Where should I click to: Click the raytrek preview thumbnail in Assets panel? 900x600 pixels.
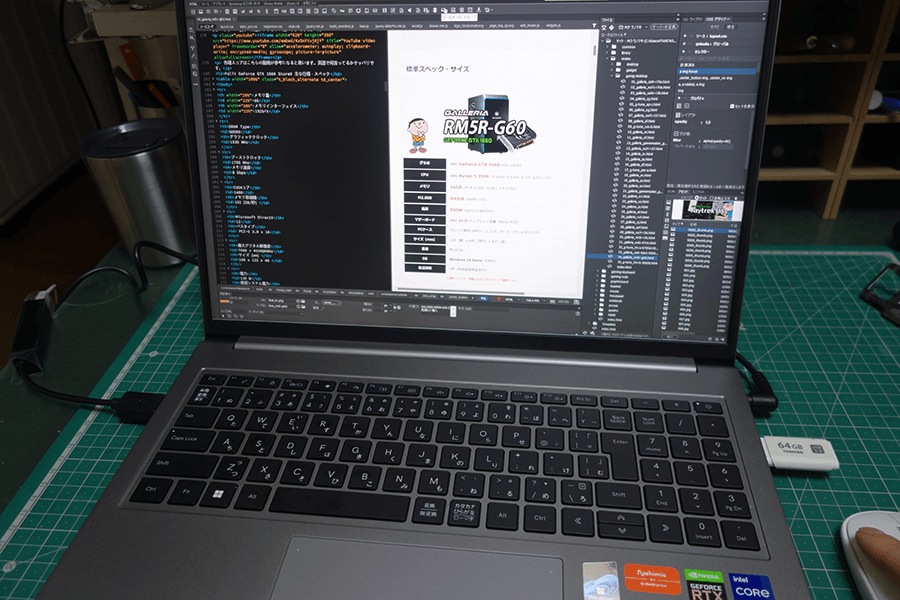[708, 210]
